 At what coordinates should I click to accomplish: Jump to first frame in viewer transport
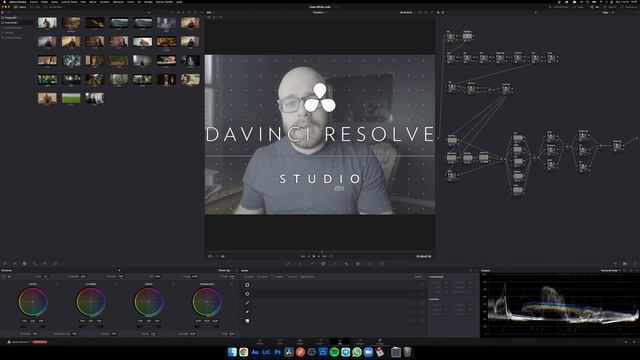pyautogui.click(x=303, y=256)
